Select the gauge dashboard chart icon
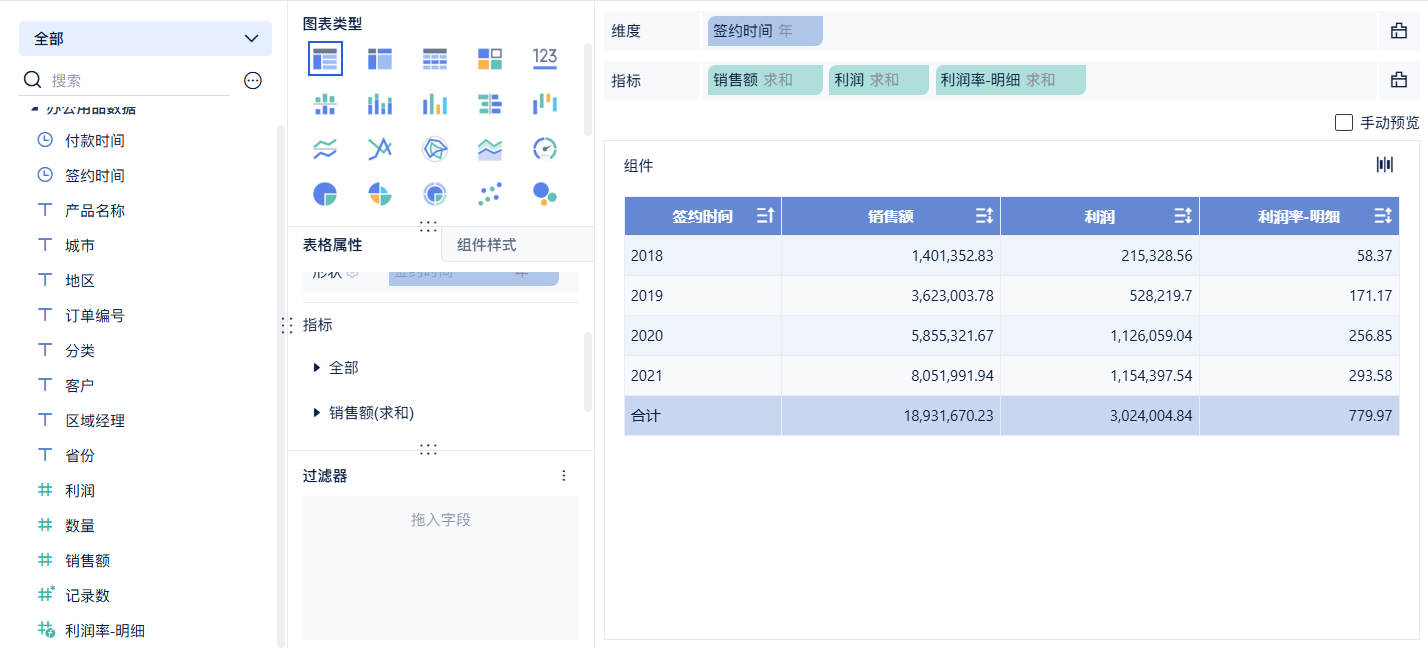 544,149
